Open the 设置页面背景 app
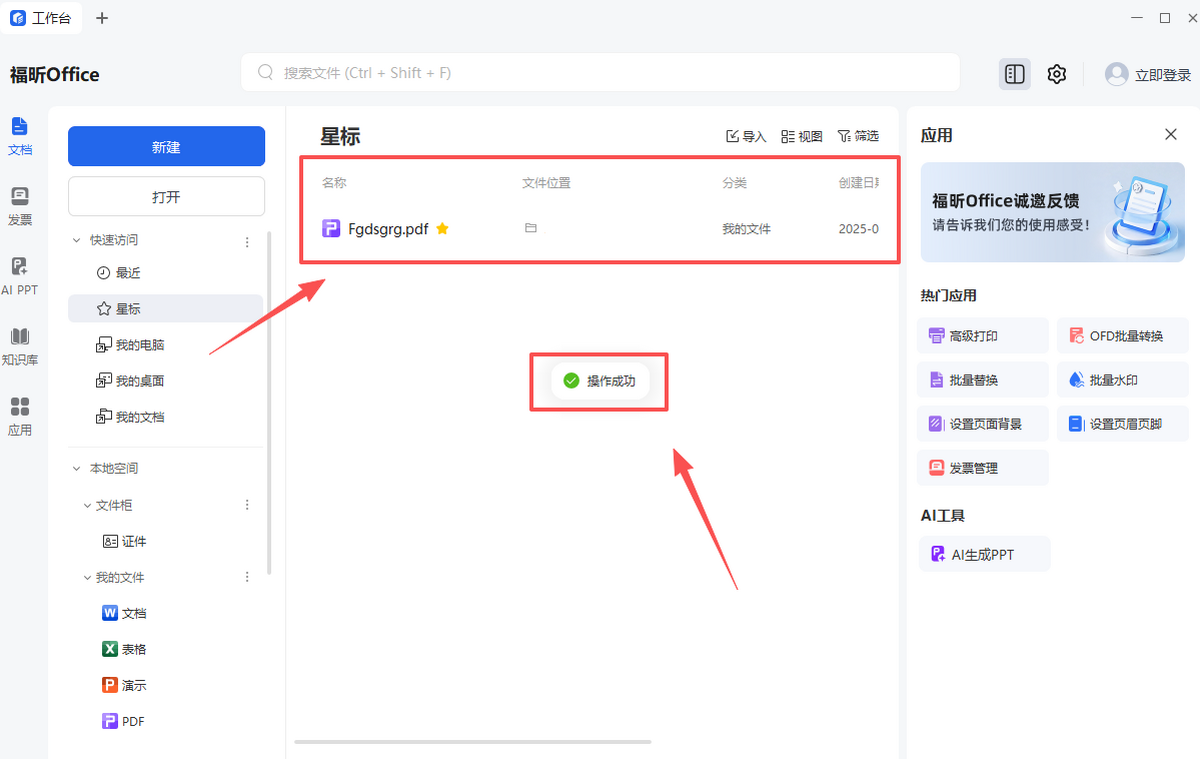The width and height of the screenshot is (1200, 759). coord(984,424)
